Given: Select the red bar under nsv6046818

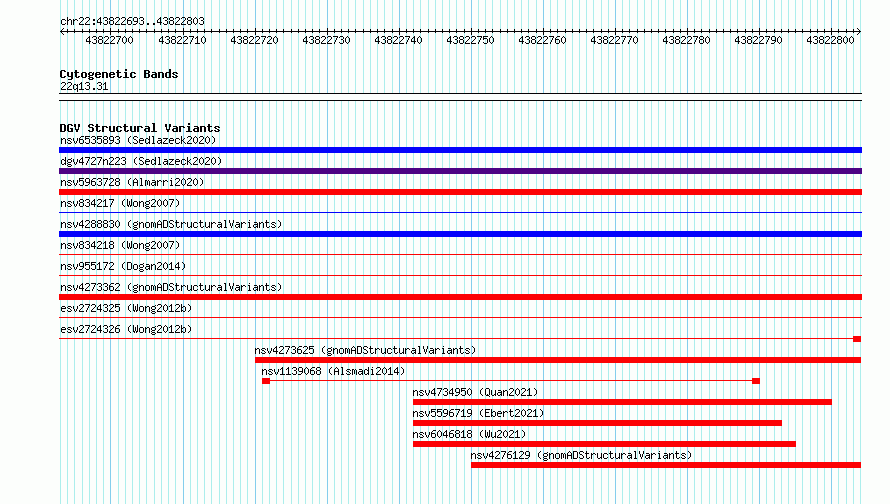Looking at the screenshot, I should tap(604, 444).
